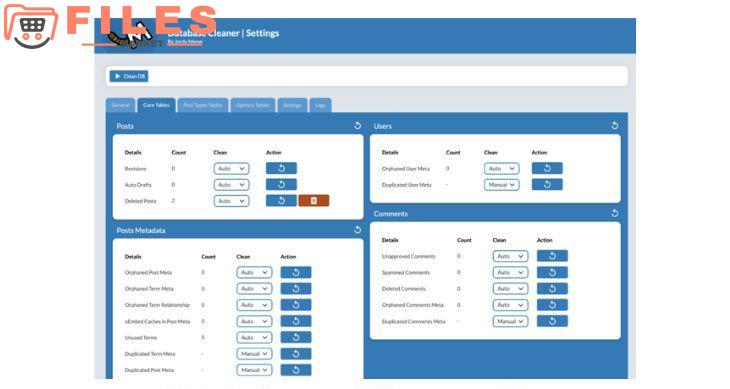Refresh the Unused Terms count
730x389 pixels.
296,337
